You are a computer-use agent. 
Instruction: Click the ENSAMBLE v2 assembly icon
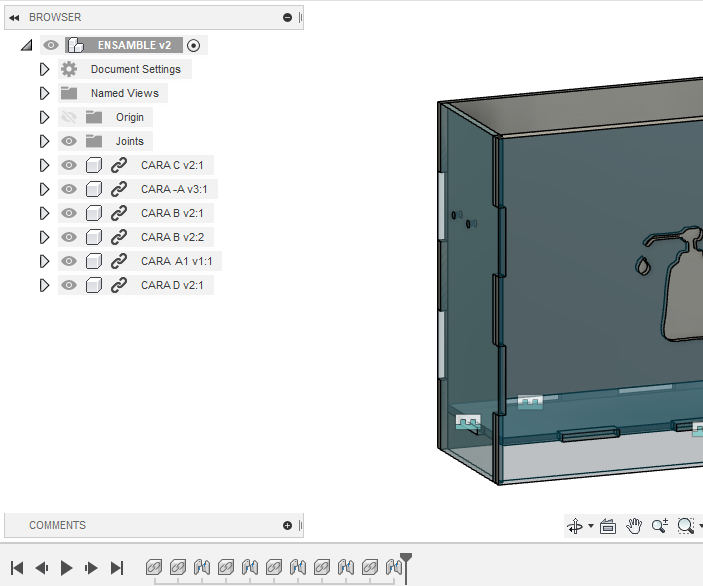[75, 45]
